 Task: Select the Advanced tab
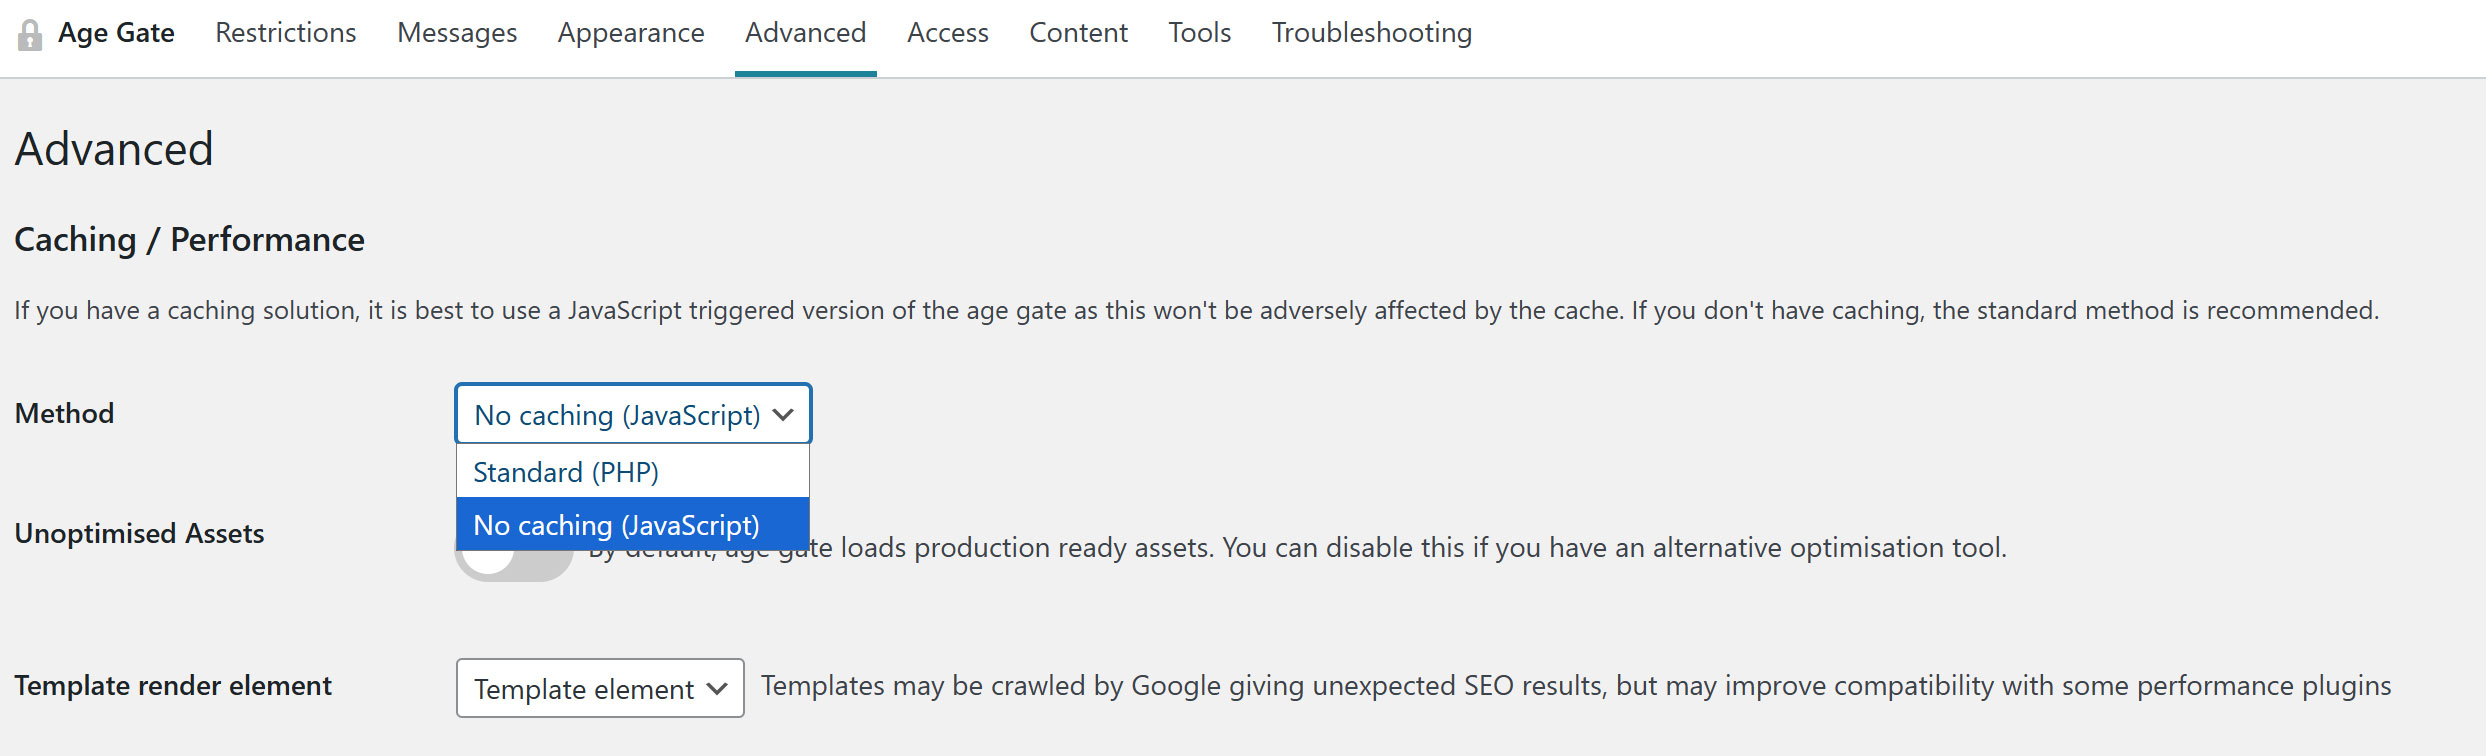pos(806,33)
